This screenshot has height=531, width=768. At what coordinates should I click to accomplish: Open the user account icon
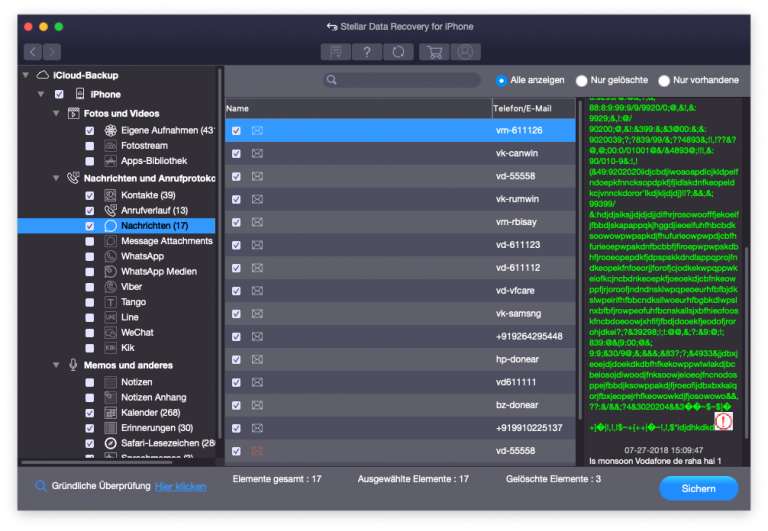(465, 51)
